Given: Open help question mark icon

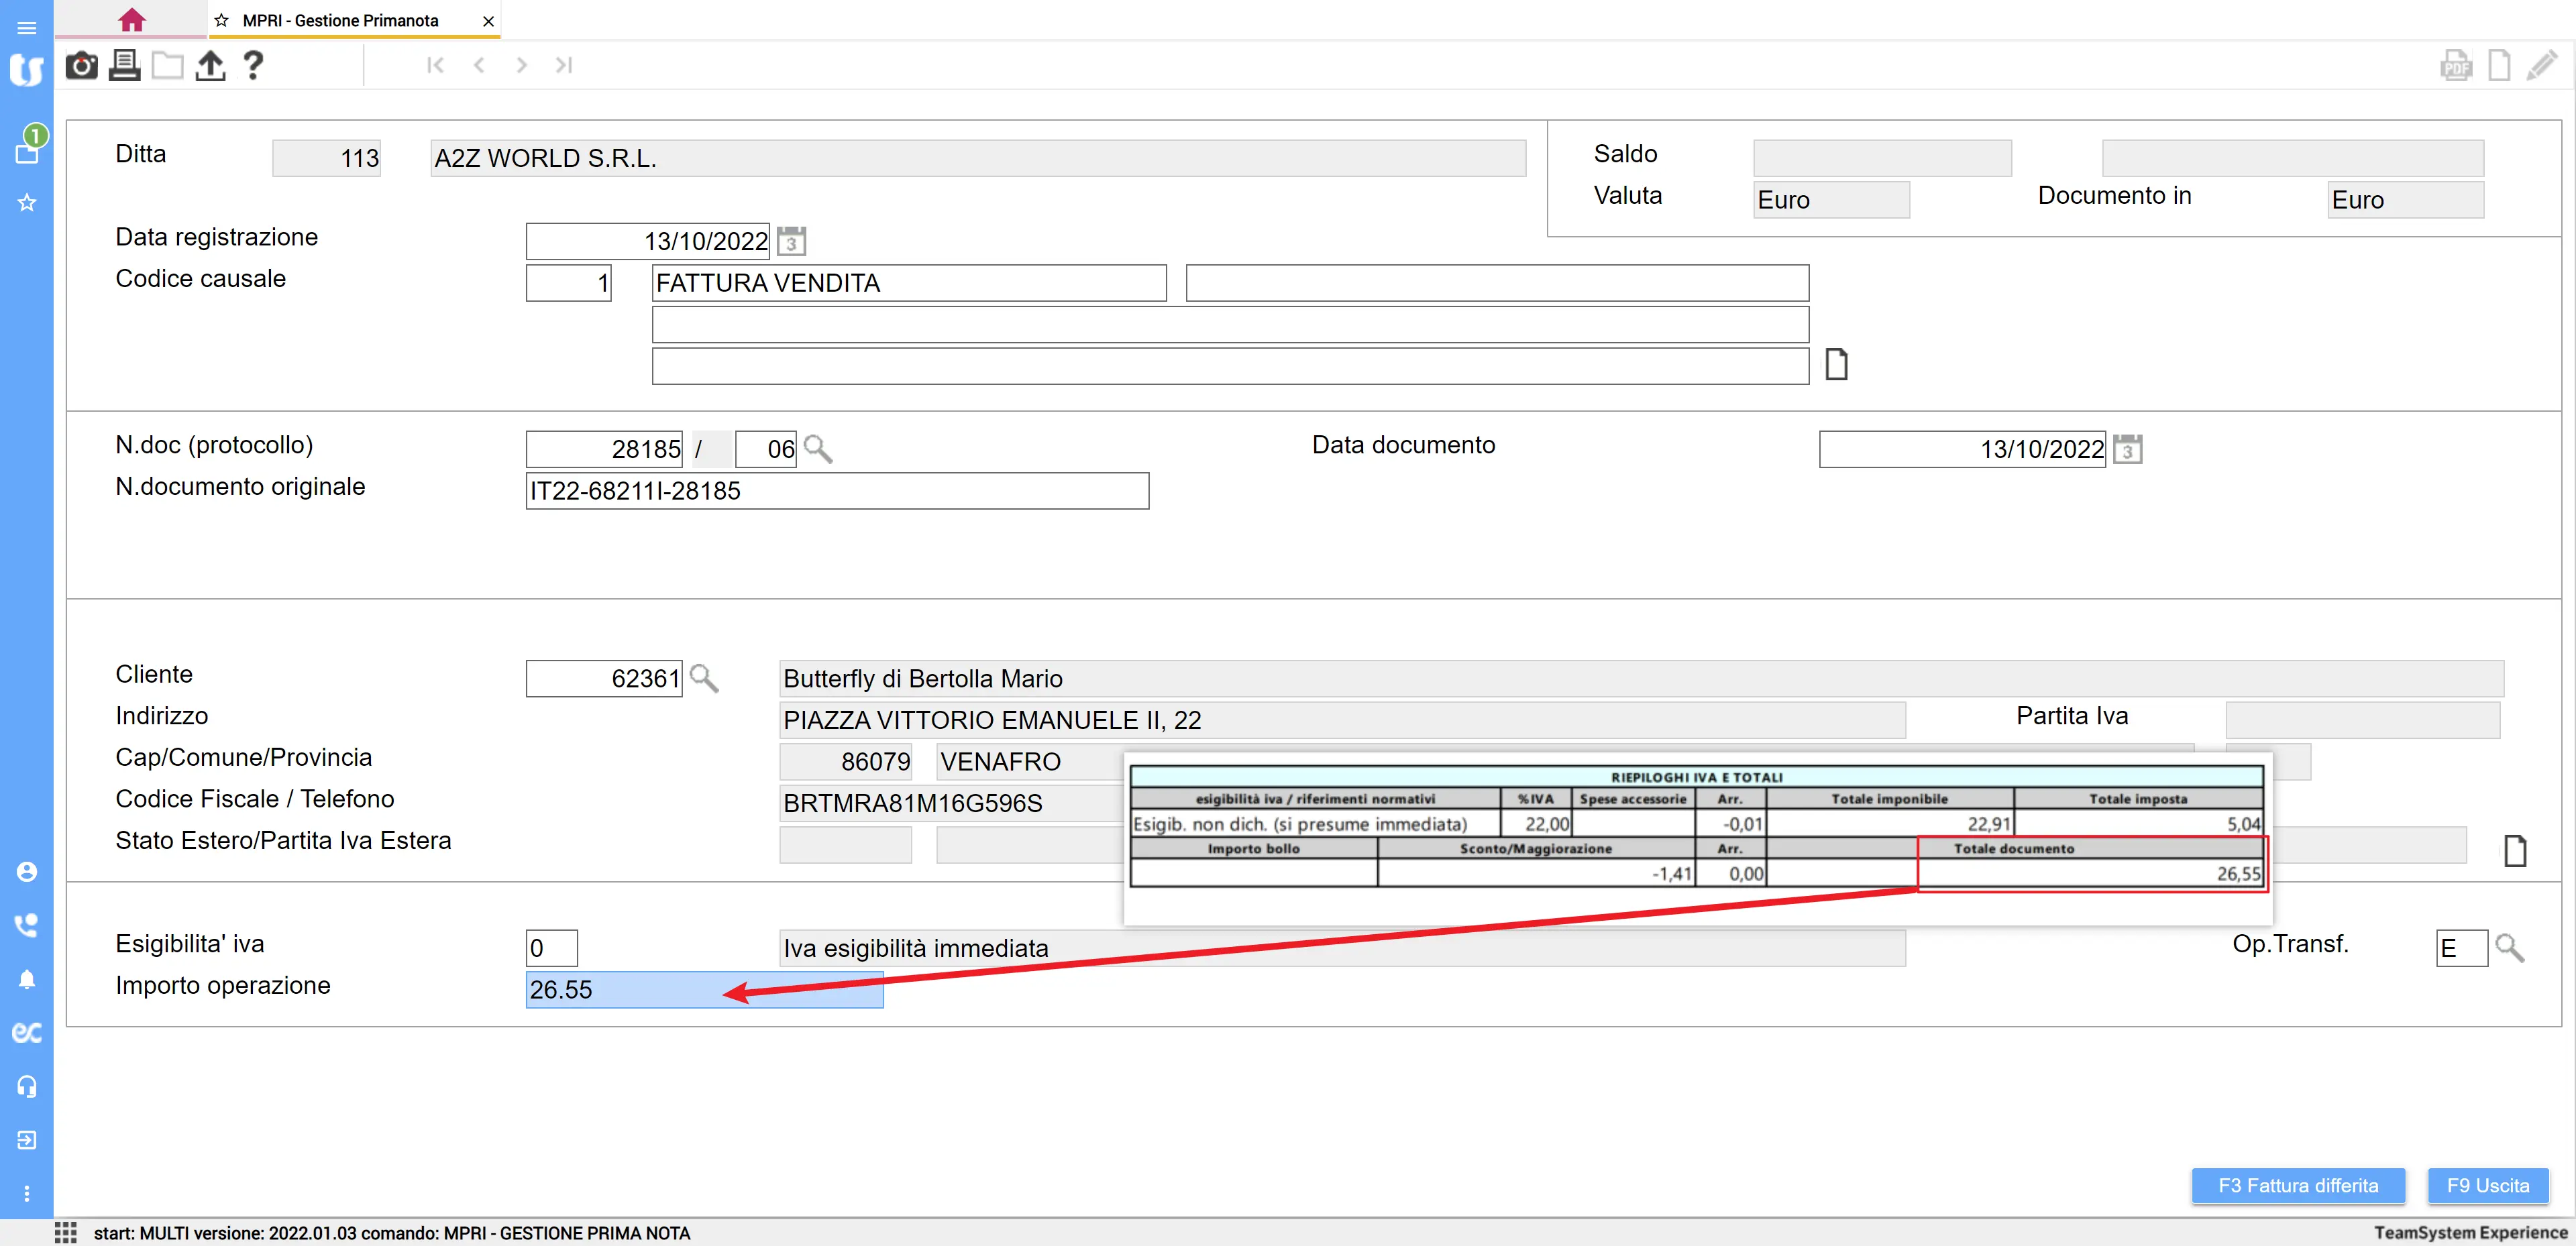Looking at the screenshot, I should click(253, 66).
